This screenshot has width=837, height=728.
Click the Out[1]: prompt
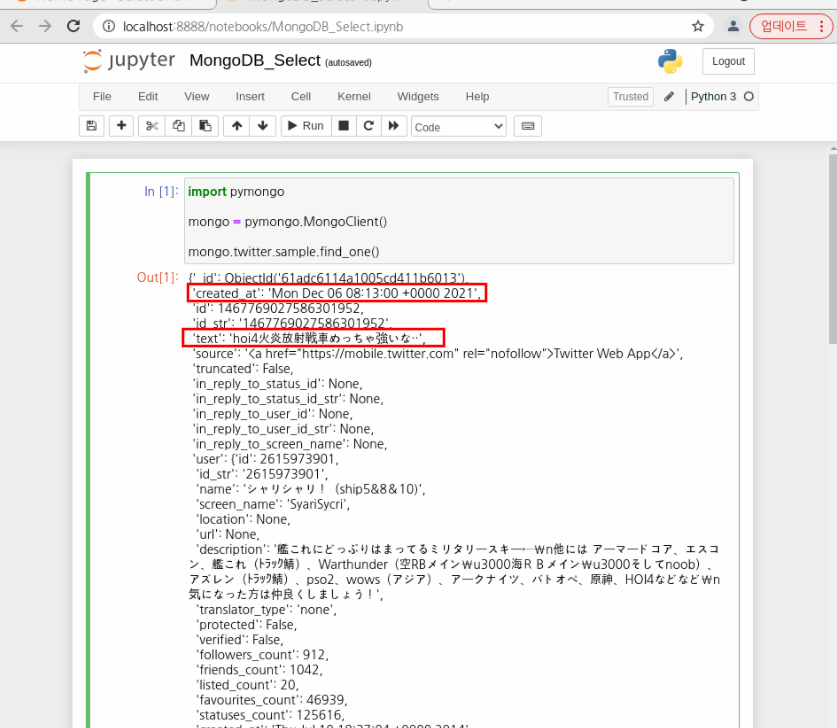coord(157,278)
